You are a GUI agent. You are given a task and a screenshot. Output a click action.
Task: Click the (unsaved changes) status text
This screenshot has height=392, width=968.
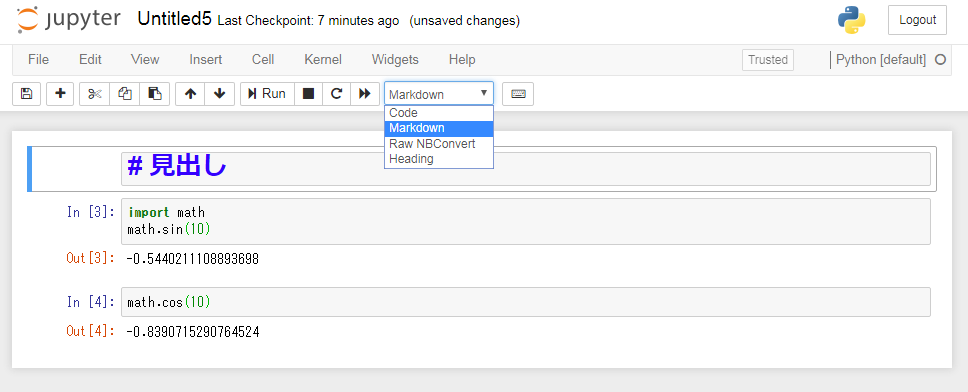[464, 21]
